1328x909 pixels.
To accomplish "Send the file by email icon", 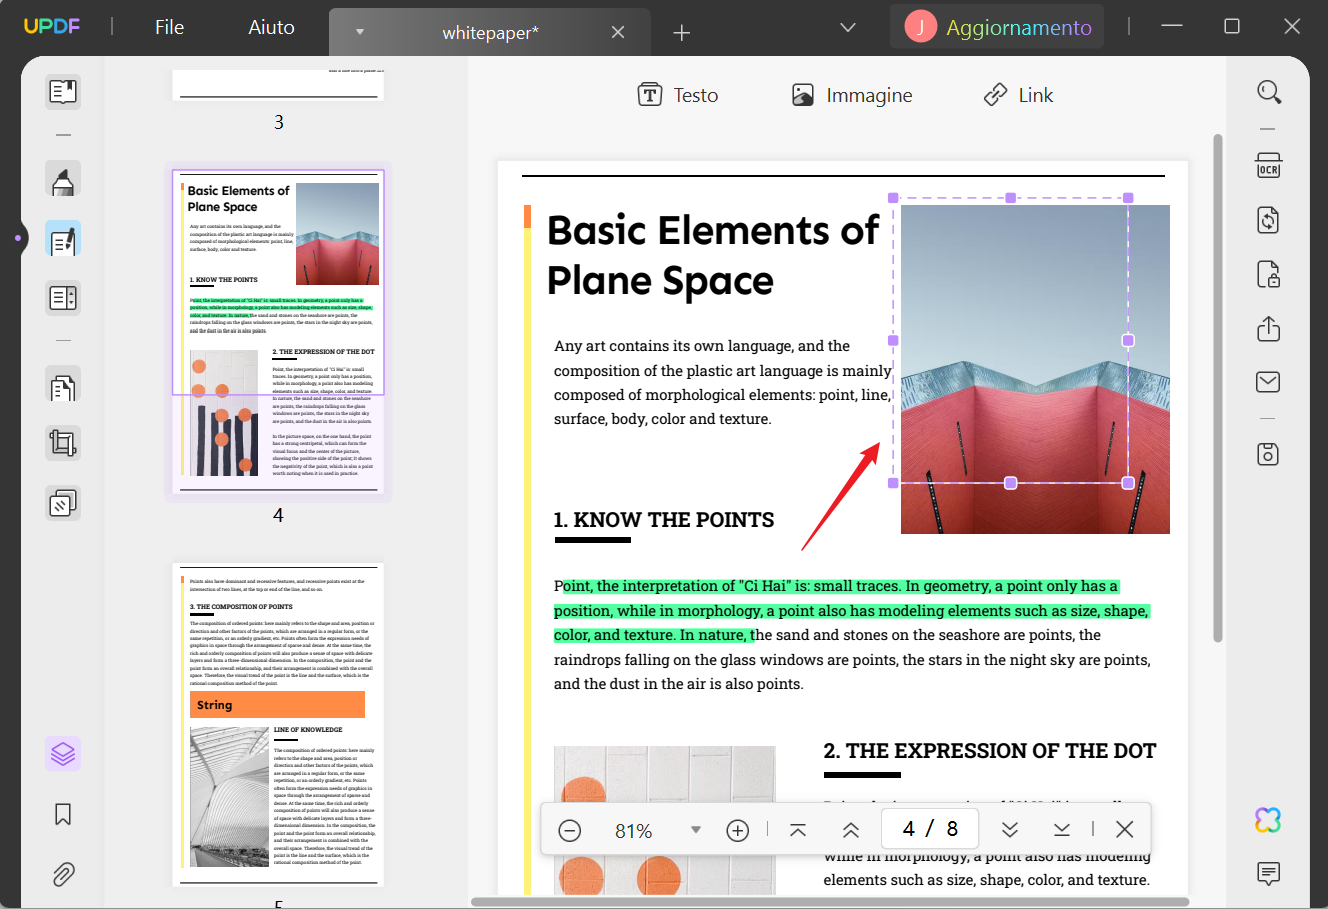I will pyautogui.click(x=1269, y=382).
